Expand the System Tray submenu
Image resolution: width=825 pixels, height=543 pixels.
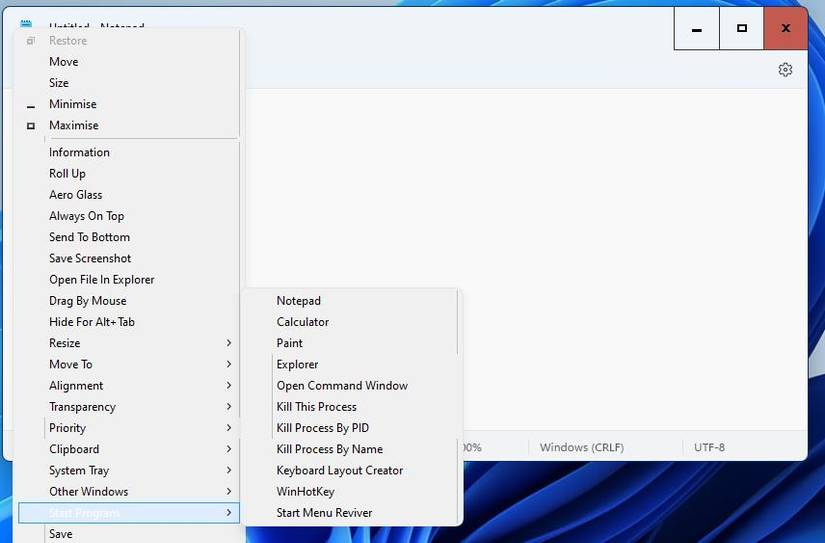tap(128, 470)
